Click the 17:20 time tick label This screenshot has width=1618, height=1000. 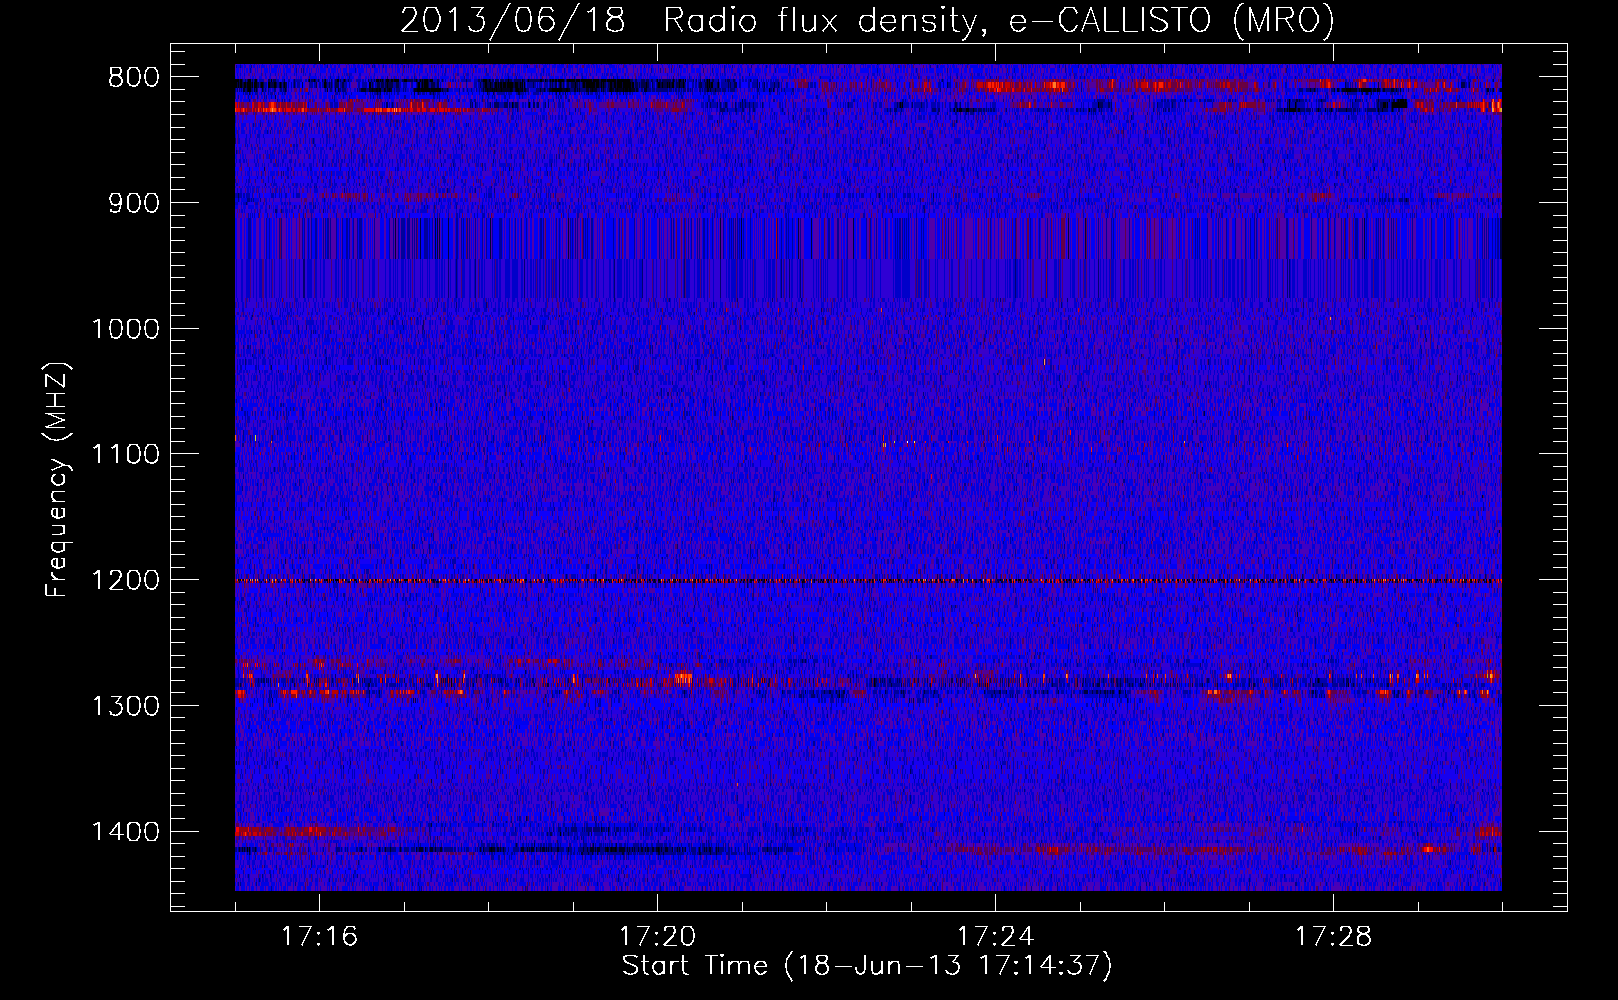tap(657, 937)
